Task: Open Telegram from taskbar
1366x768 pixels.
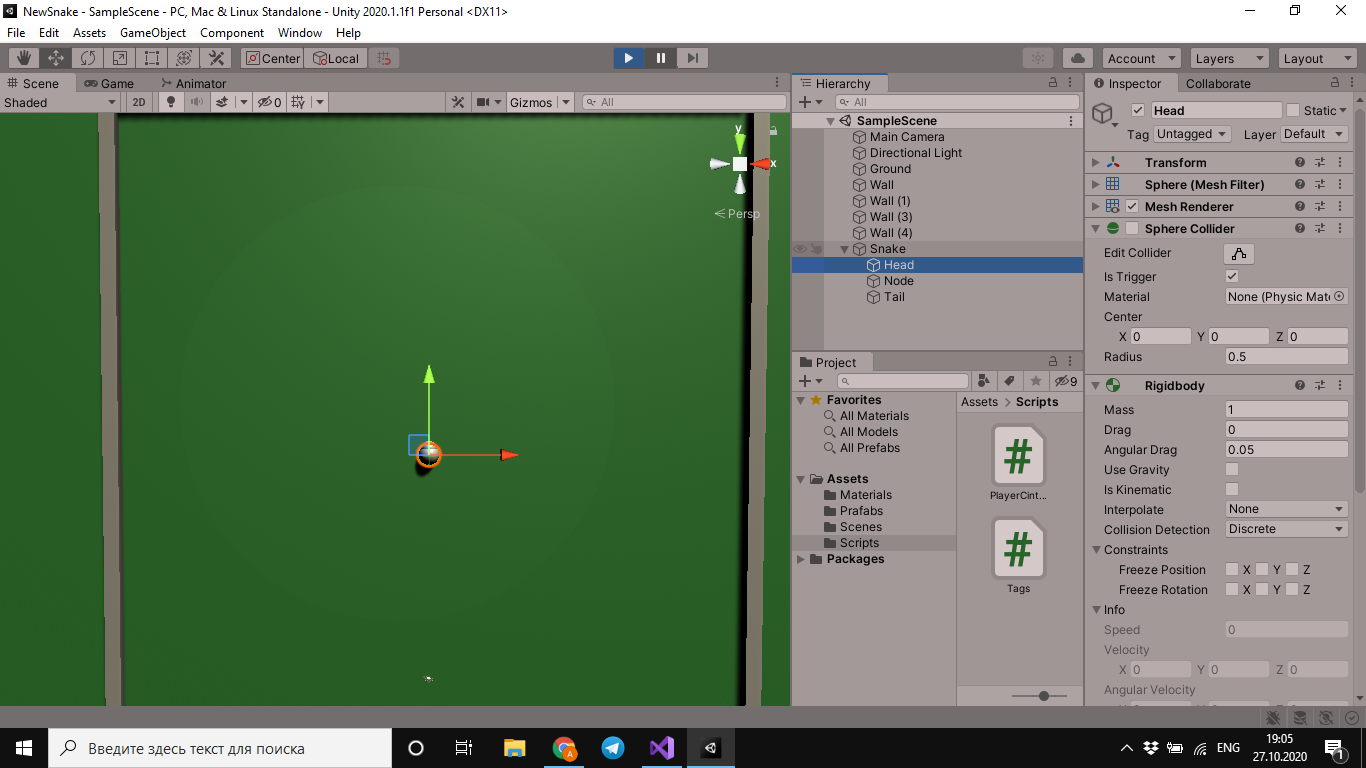Action: 613,748
